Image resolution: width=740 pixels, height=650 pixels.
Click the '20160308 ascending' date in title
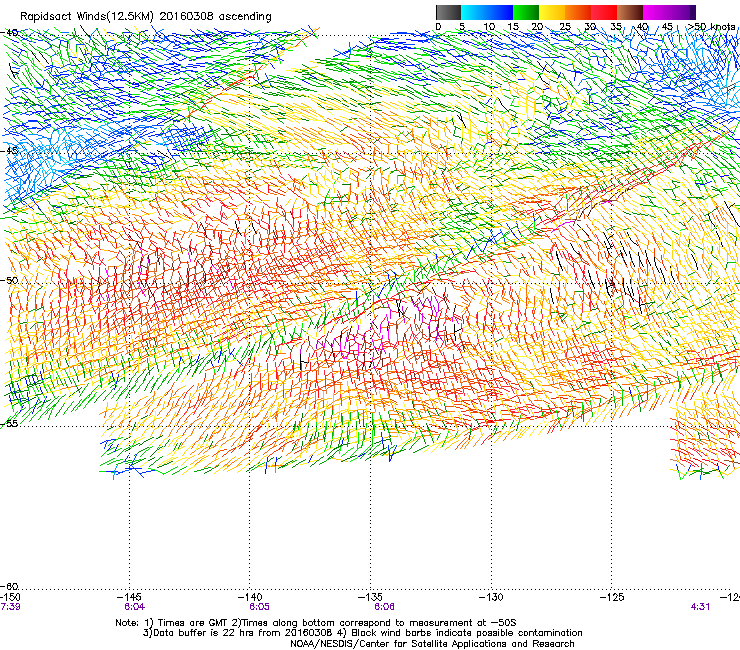coord(215,17)
